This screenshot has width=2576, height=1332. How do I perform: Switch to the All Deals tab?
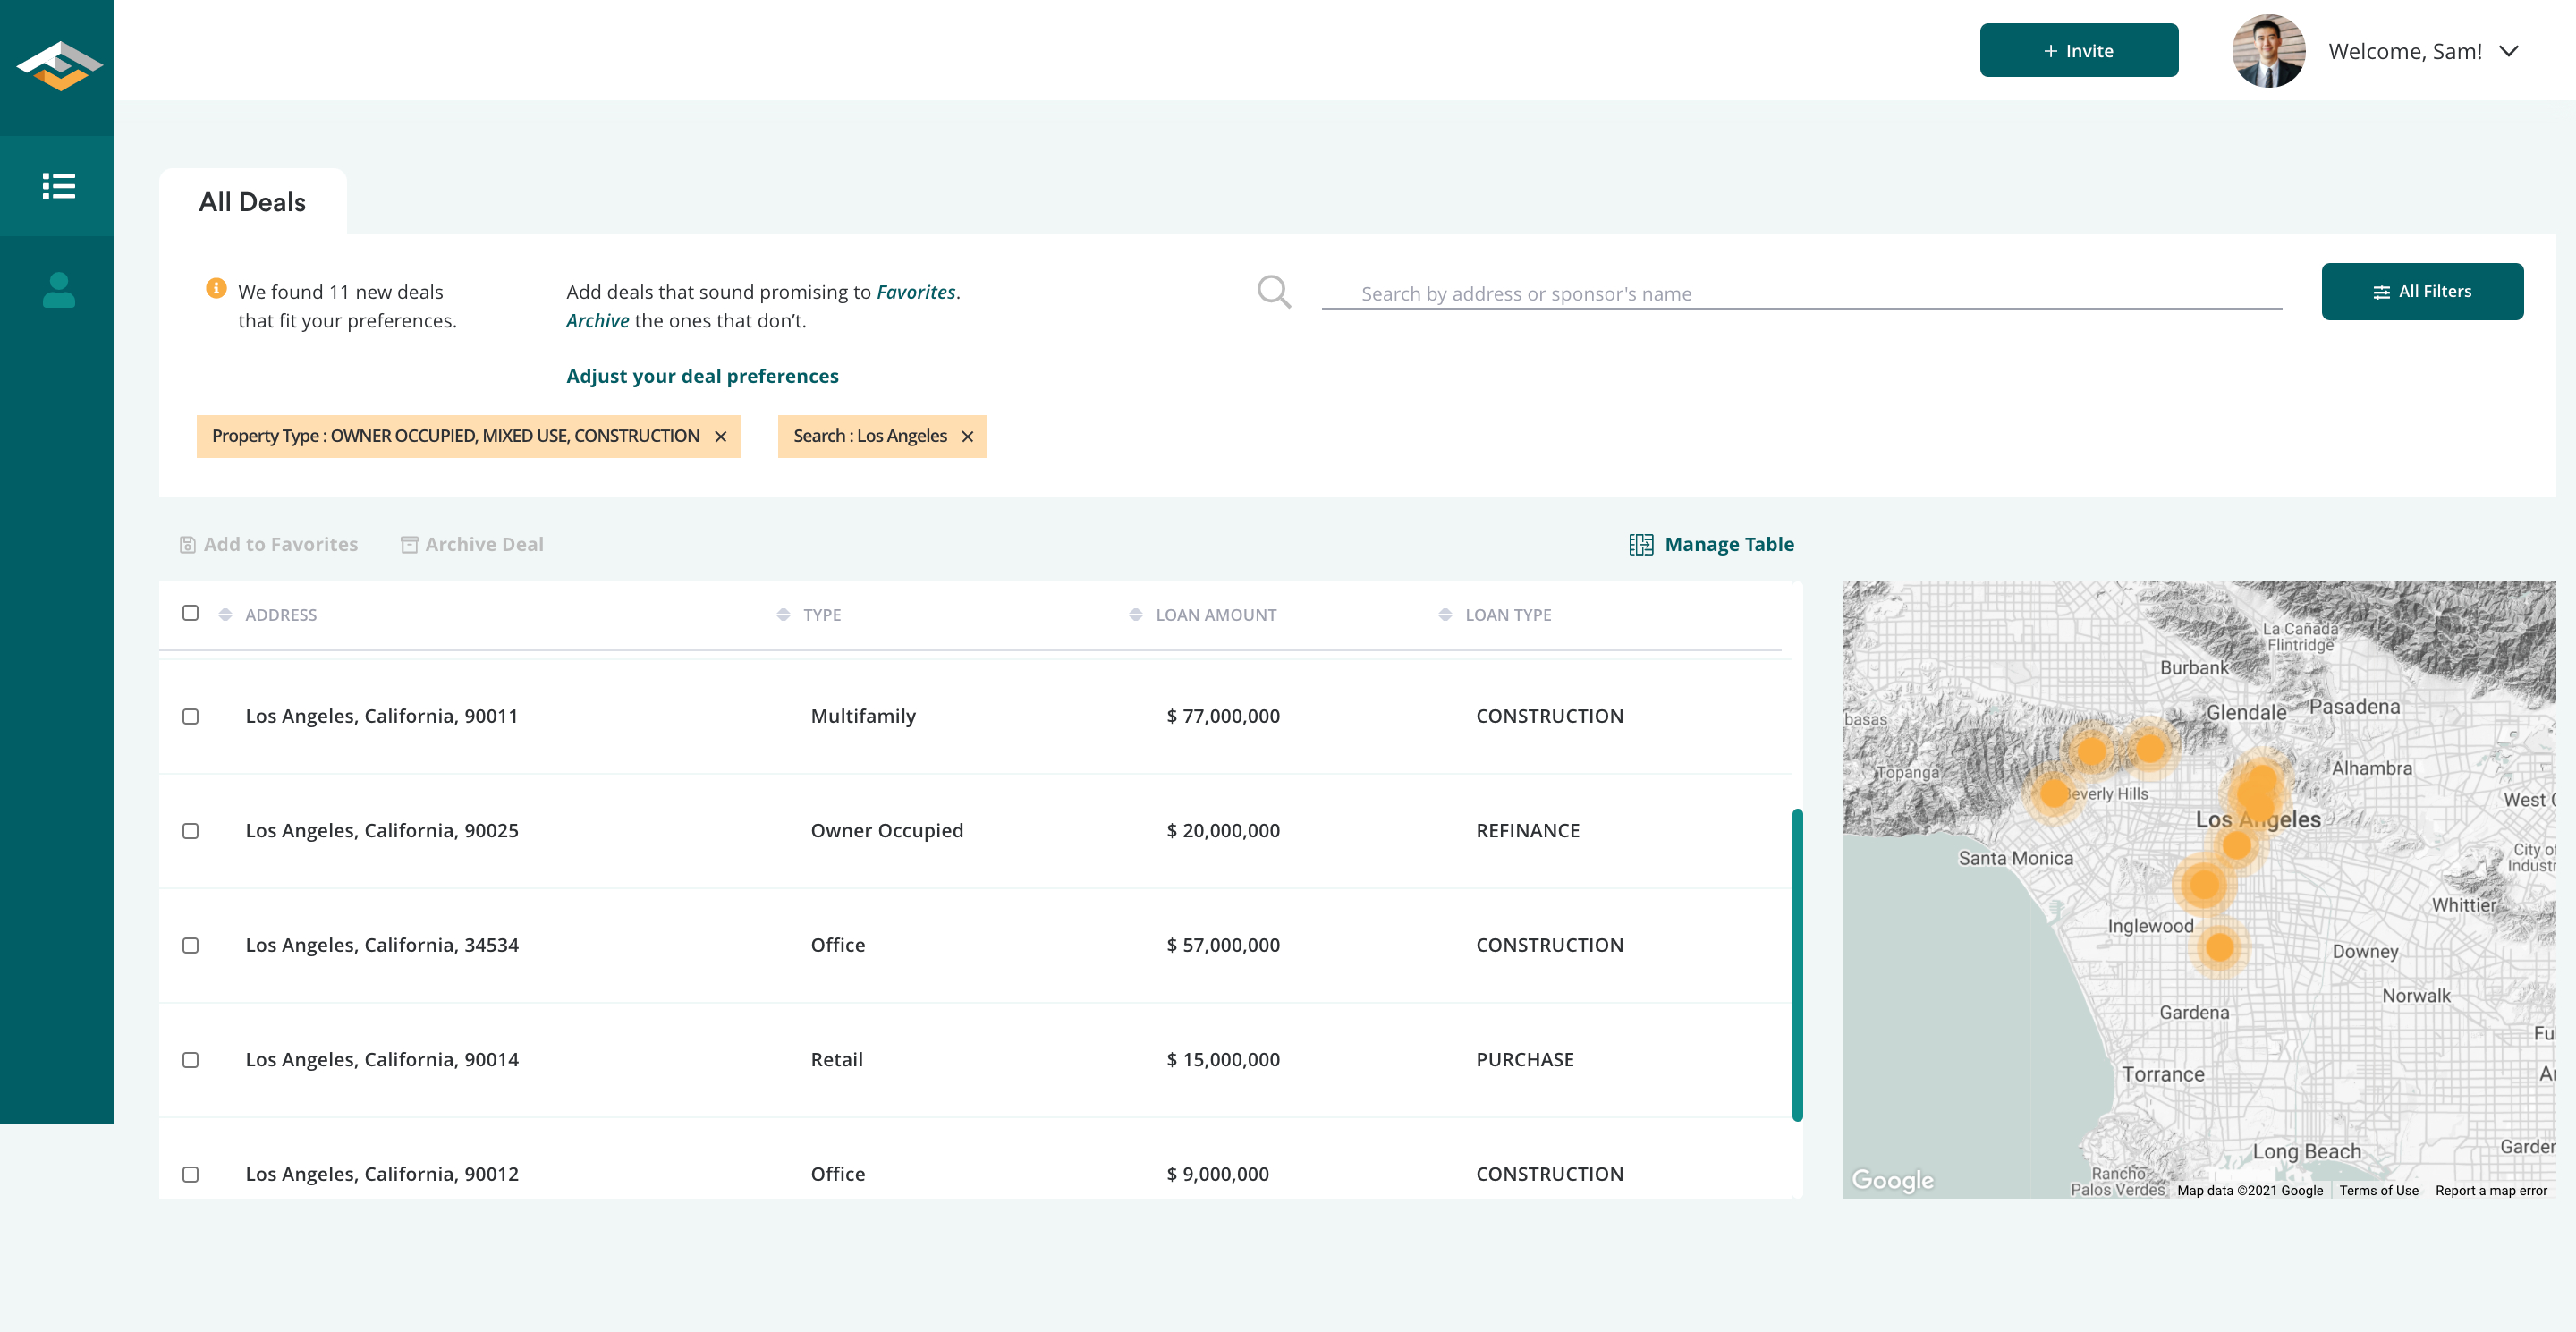click(253, 201)
